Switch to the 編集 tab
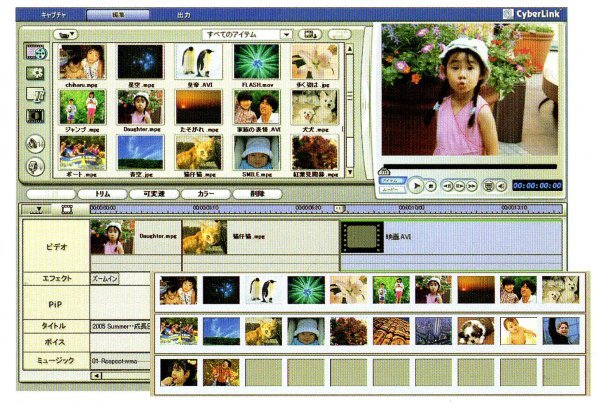The width and height of the screenshot is (600, 405). [x=118, y=15]
